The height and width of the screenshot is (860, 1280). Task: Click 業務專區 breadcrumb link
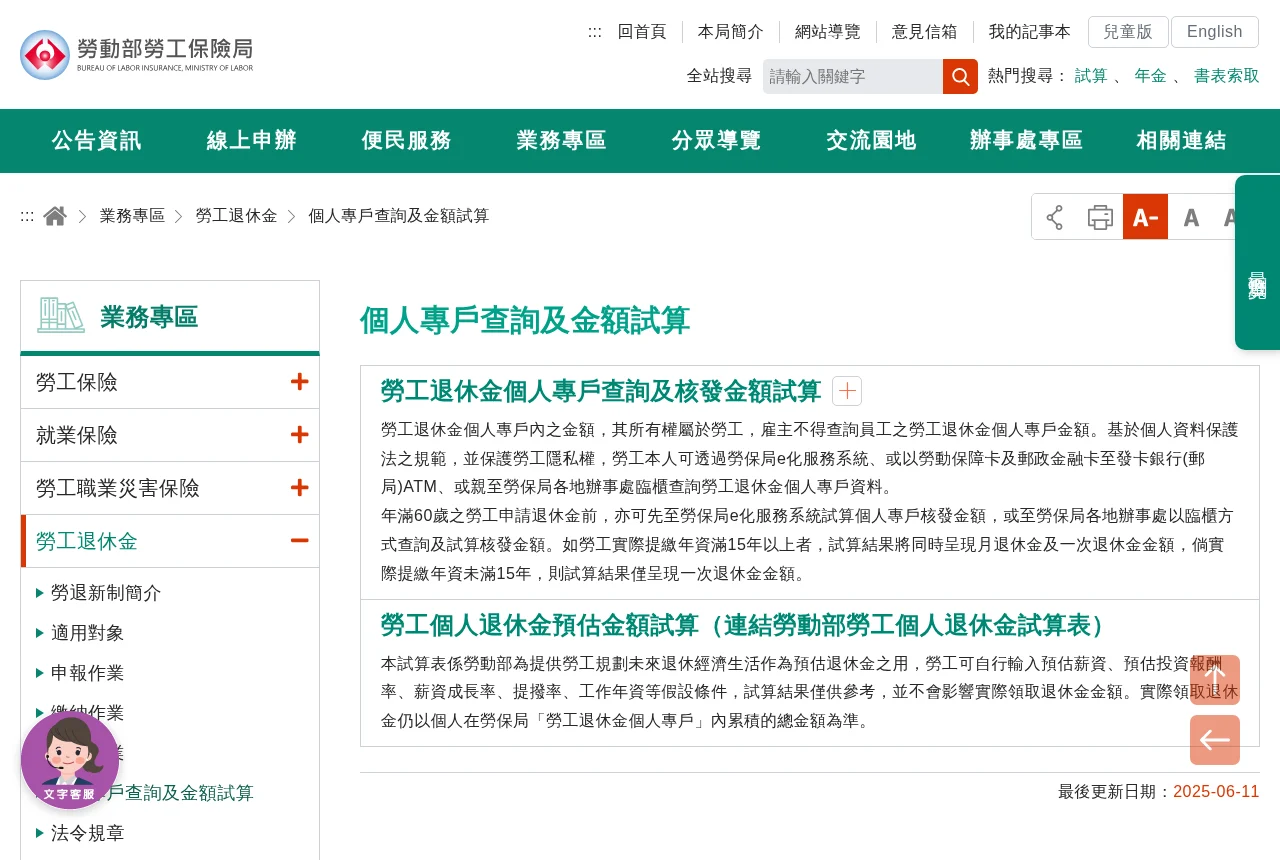click(132, 216)
